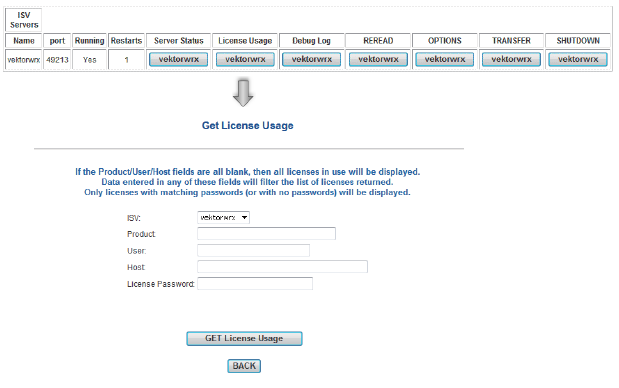
Task: Click the vektorwrx button under Server Status
Action: (x=178, y=60)
